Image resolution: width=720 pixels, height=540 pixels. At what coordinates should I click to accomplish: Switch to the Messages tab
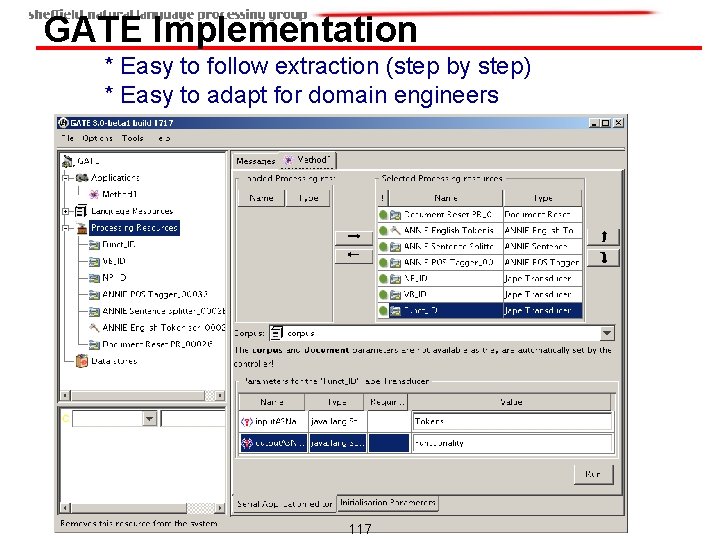click(x=255, y=161)
